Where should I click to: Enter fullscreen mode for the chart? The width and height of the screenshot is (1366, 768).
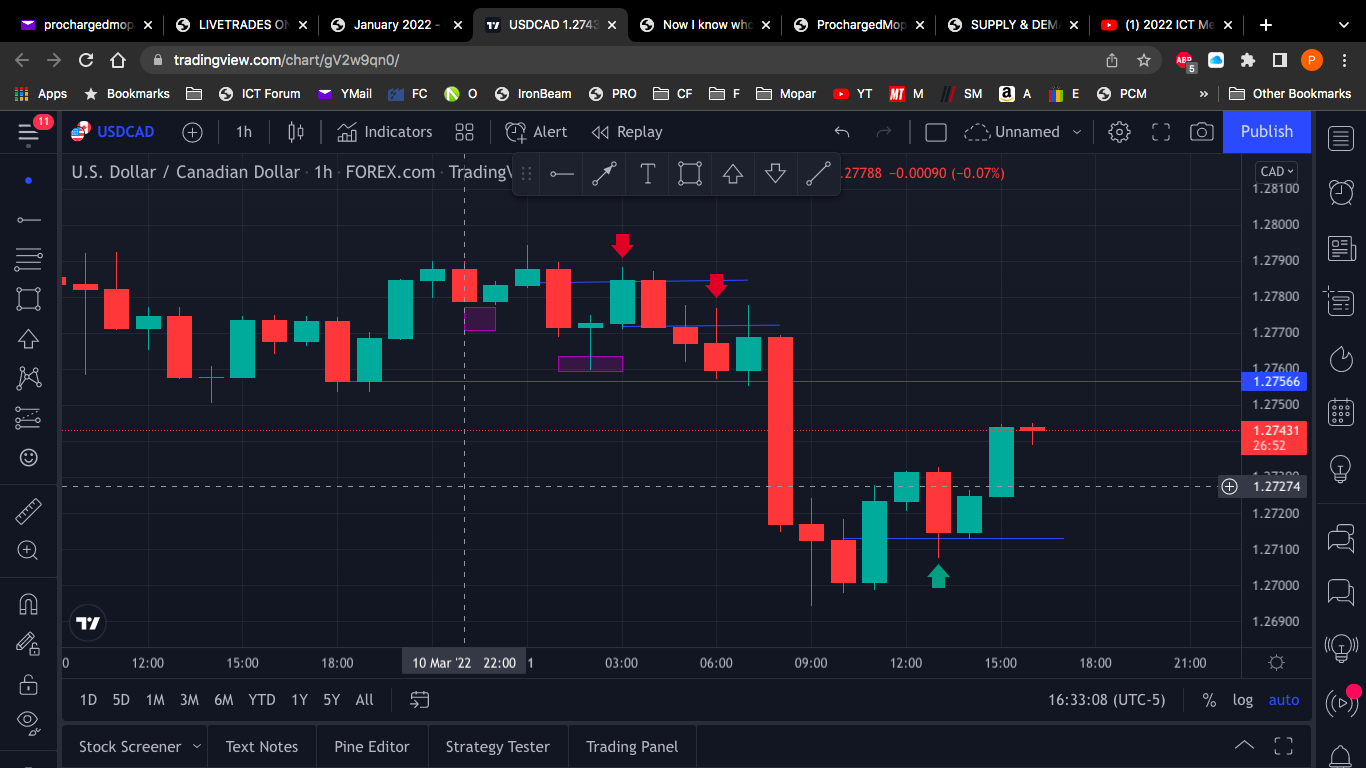1161,132
